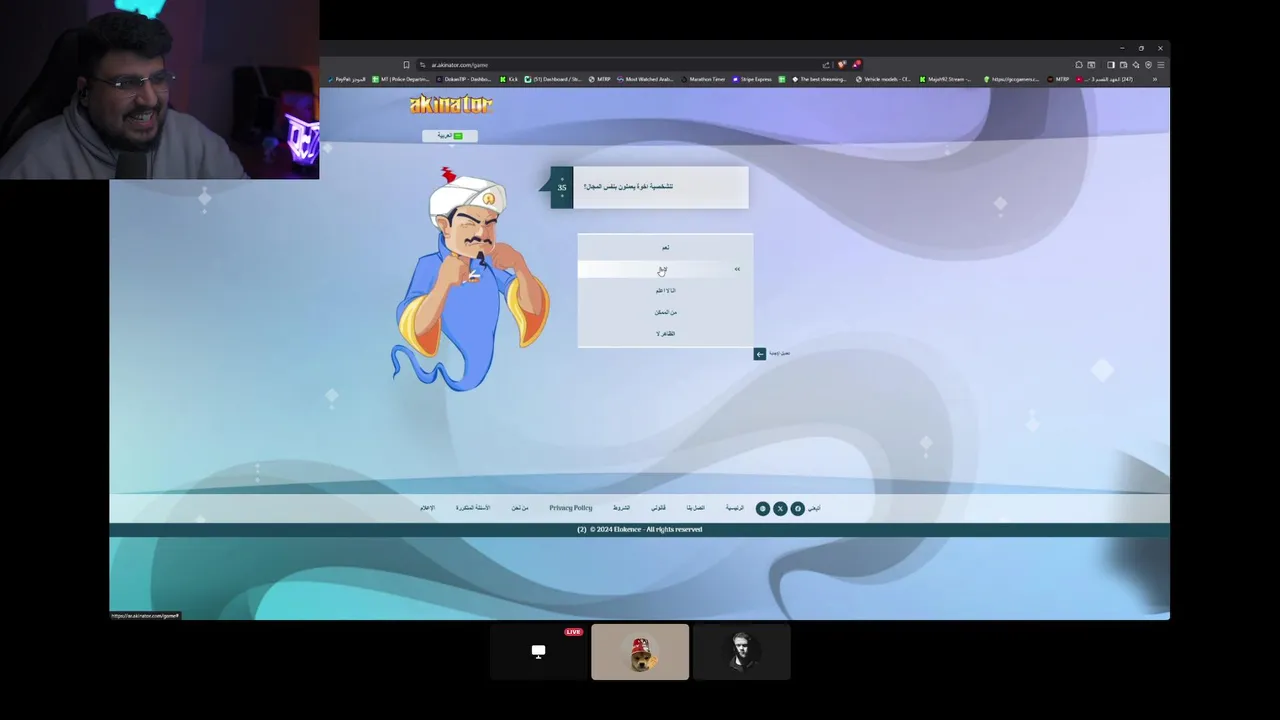Click the X (Twitter) icon in footer

(x=780, y=509)
